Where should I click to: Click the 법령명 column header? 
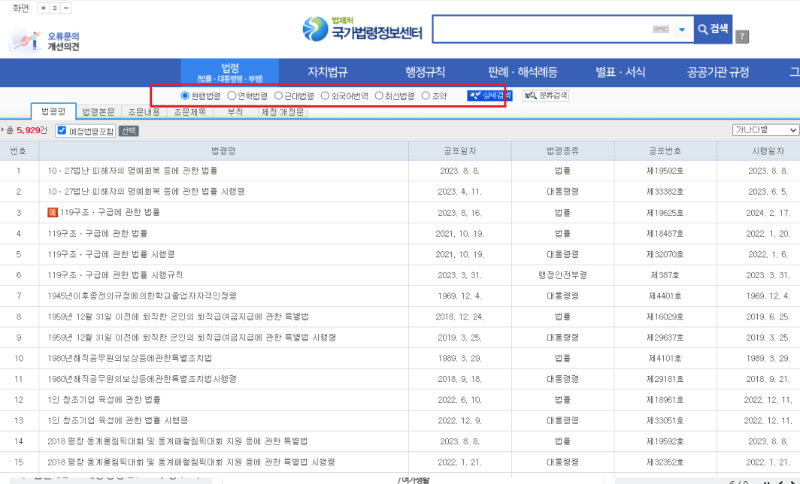pyautogui.click(x=223, y=151)
